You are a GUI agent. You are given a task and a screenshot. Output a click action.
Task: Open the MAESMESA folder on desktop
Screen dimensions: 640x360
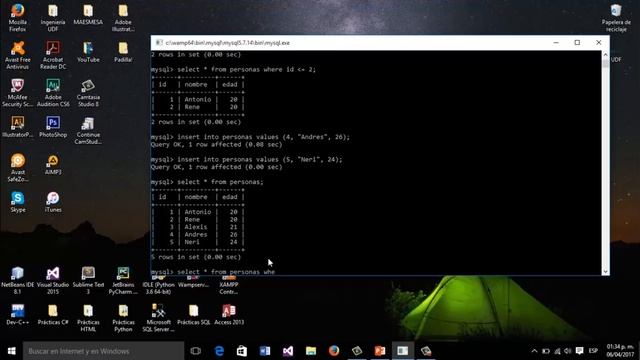[88, 15]
